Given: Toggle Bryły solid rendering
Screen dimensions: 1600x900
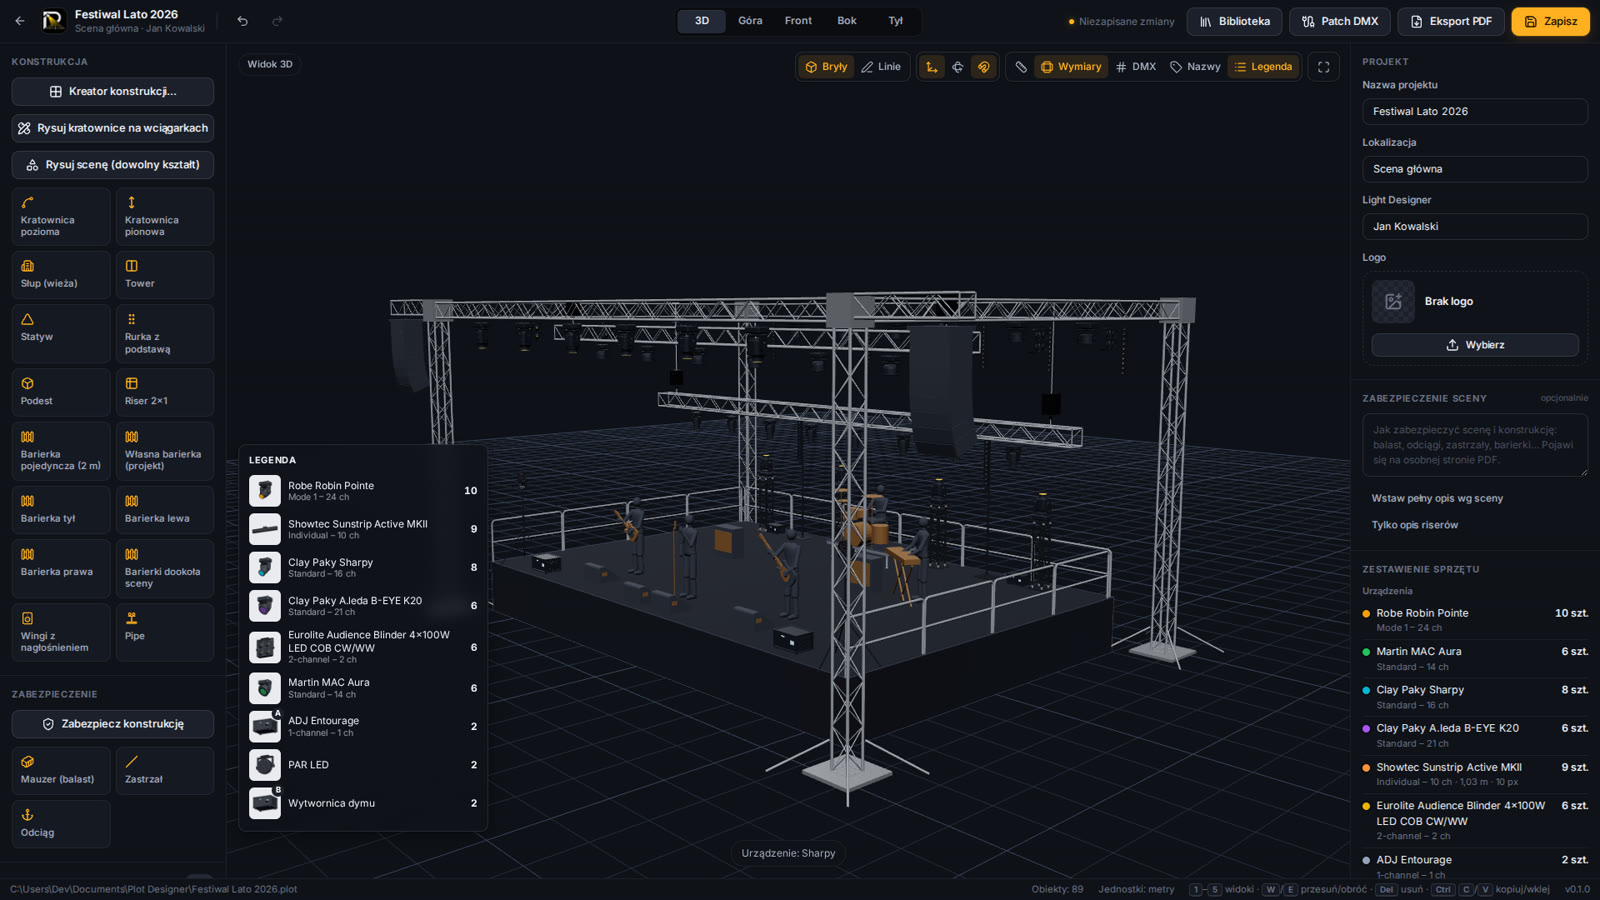Looking at the screenshot, I should [826, 67].
